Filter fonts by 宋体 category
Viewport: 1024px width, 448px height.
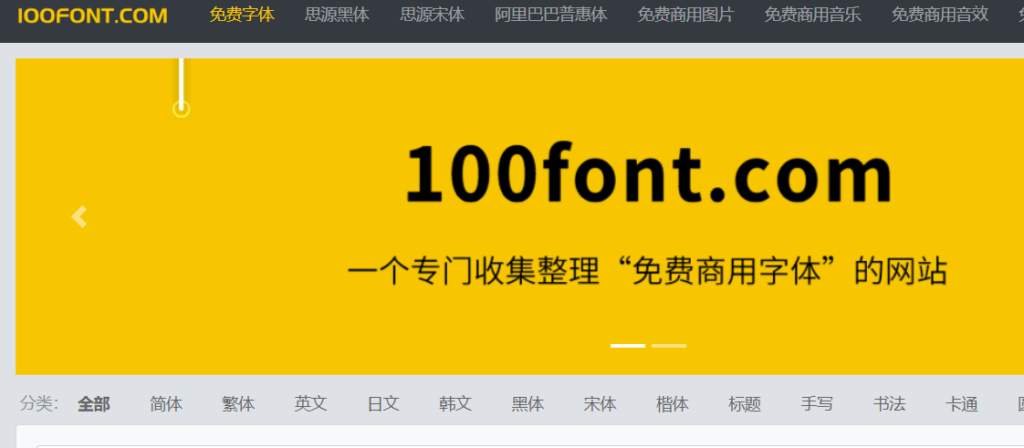tap(600, 404)
